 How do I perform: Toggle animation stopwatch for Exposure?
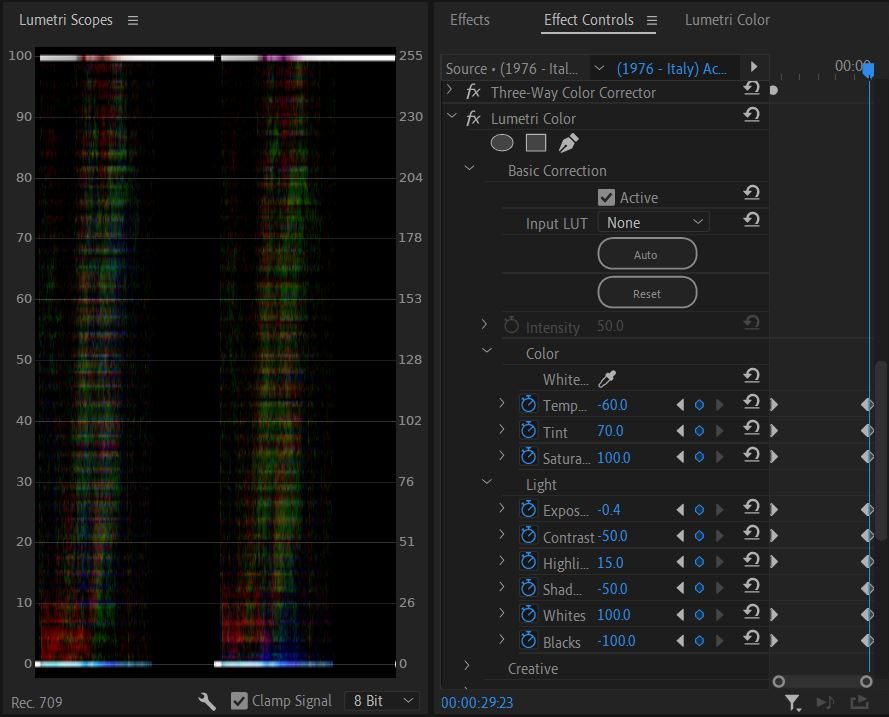[x=528, y=510]
